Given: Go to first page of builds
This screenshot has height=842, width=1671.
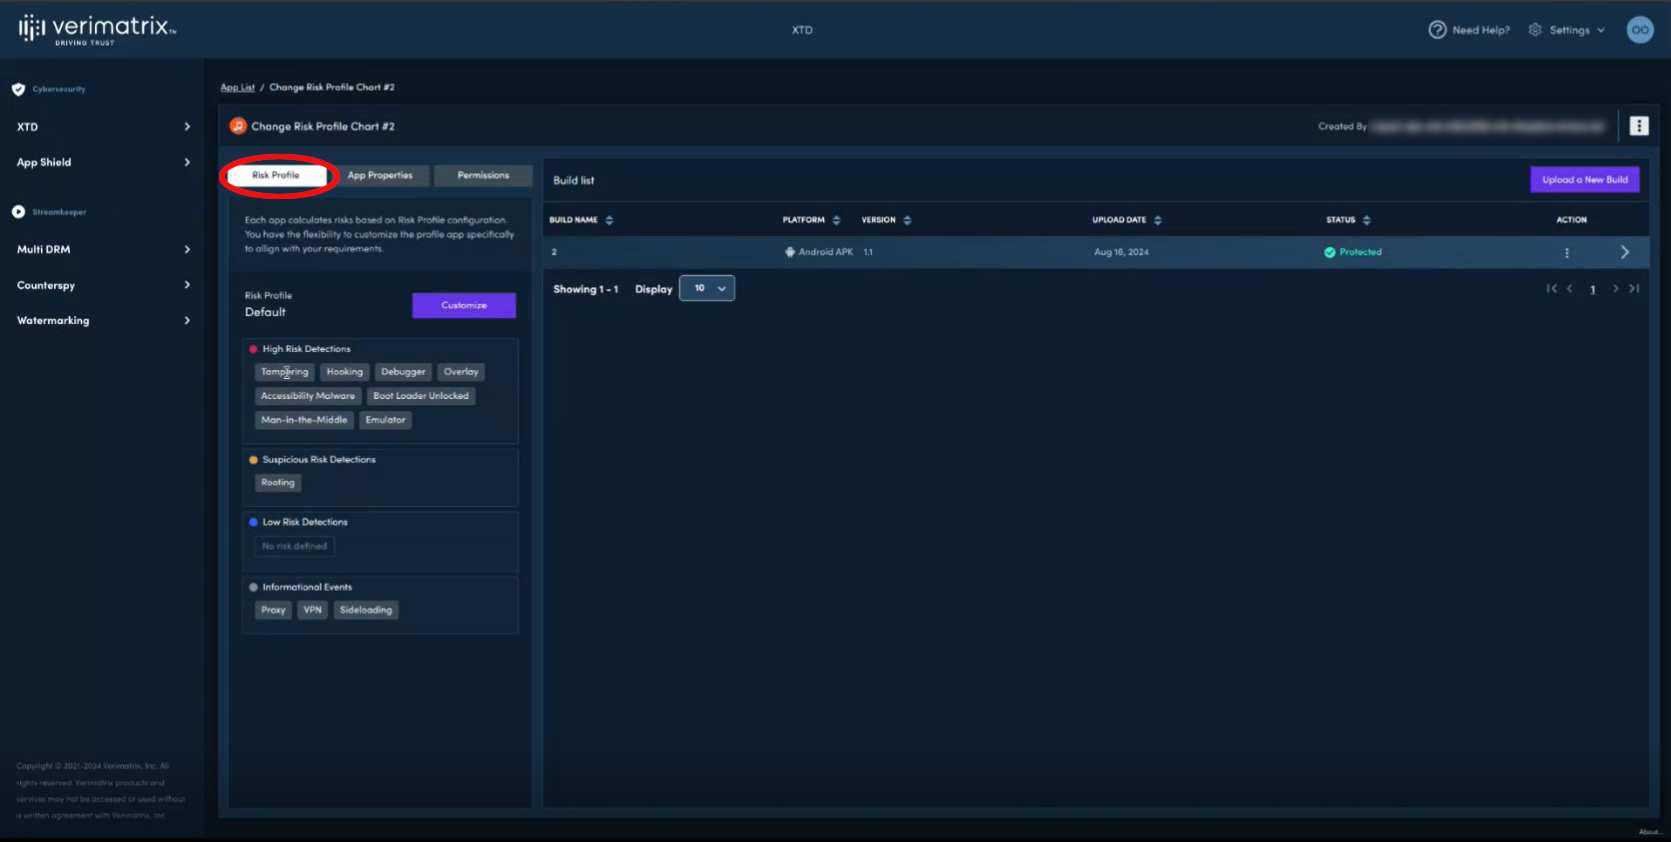Looking at the screenshot, I should 1552,289.
